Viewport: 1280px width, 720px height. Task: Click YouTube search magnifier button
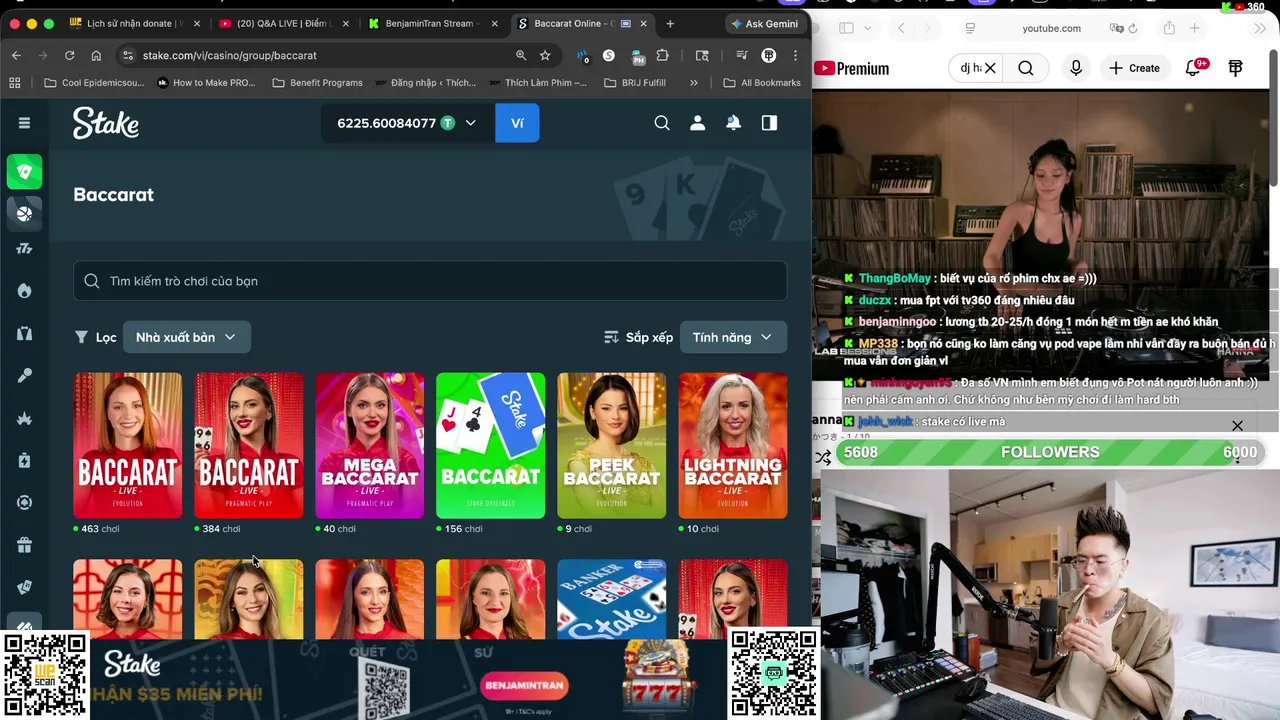(x=1026, y=68)
